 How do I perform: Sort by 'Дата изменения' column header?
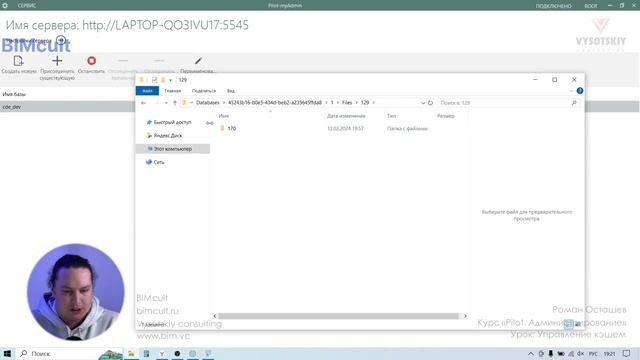point(346,116)
